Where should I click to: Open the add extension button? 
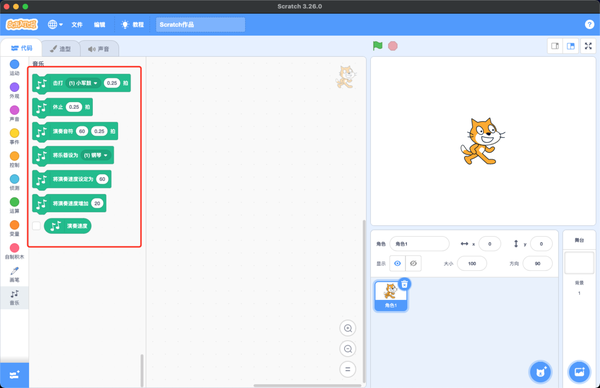[15, 375]
